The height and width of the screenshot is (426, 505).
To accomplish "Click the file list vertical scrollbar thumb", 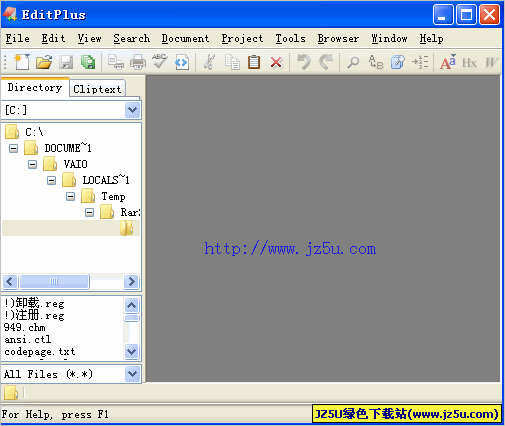I will (132, 318).
